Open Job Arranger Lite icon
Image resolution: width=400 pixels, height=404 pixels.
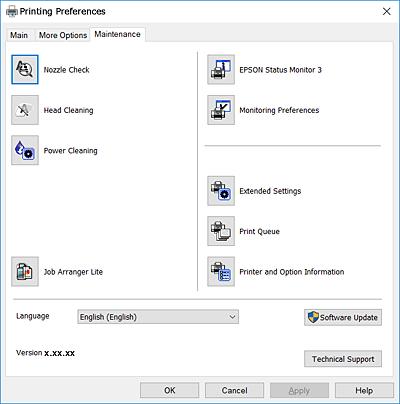25,272
